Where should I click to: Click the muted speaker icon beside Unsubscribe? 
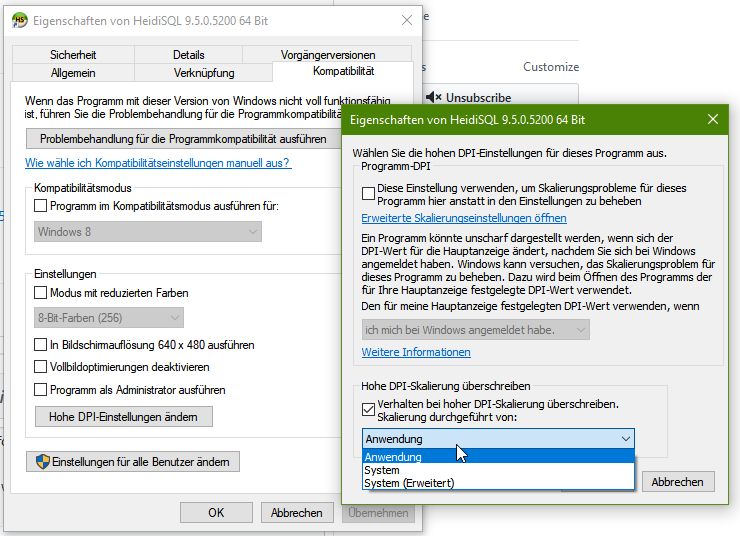[x=433, y=97]
